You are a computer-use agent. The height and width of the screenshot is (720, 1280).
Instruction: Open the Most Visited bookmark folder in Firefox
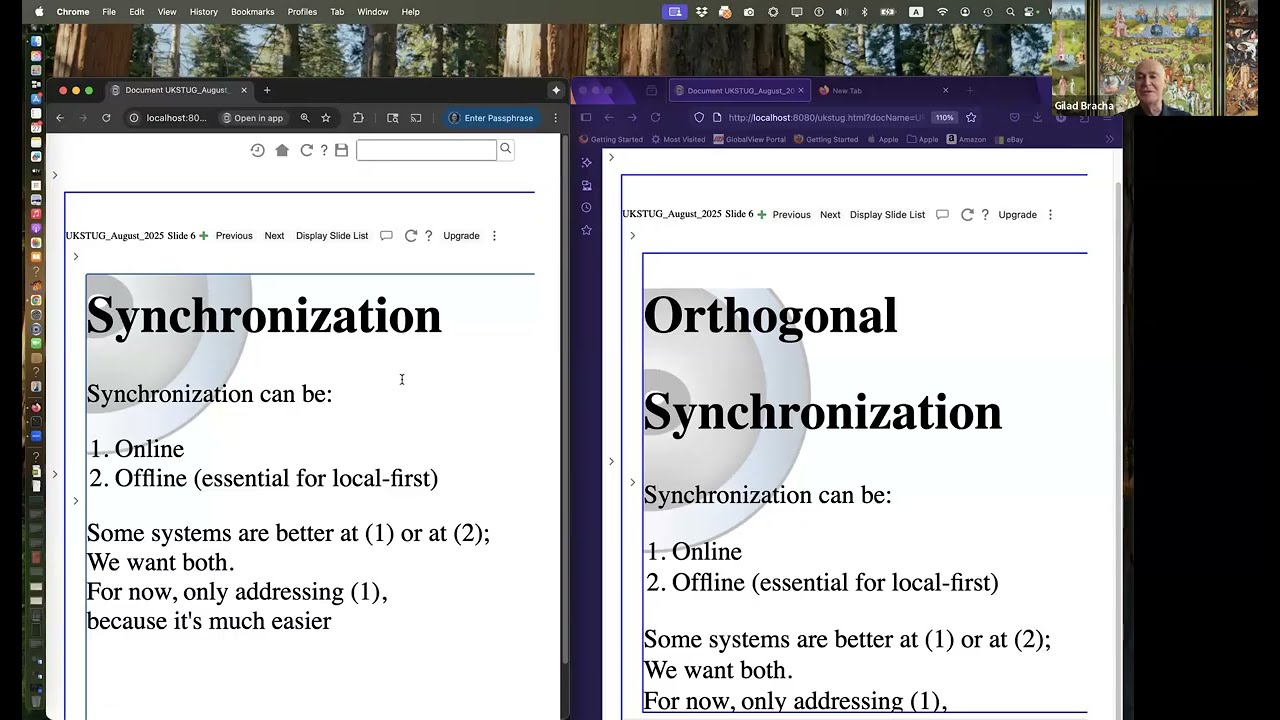click(678, 140)
